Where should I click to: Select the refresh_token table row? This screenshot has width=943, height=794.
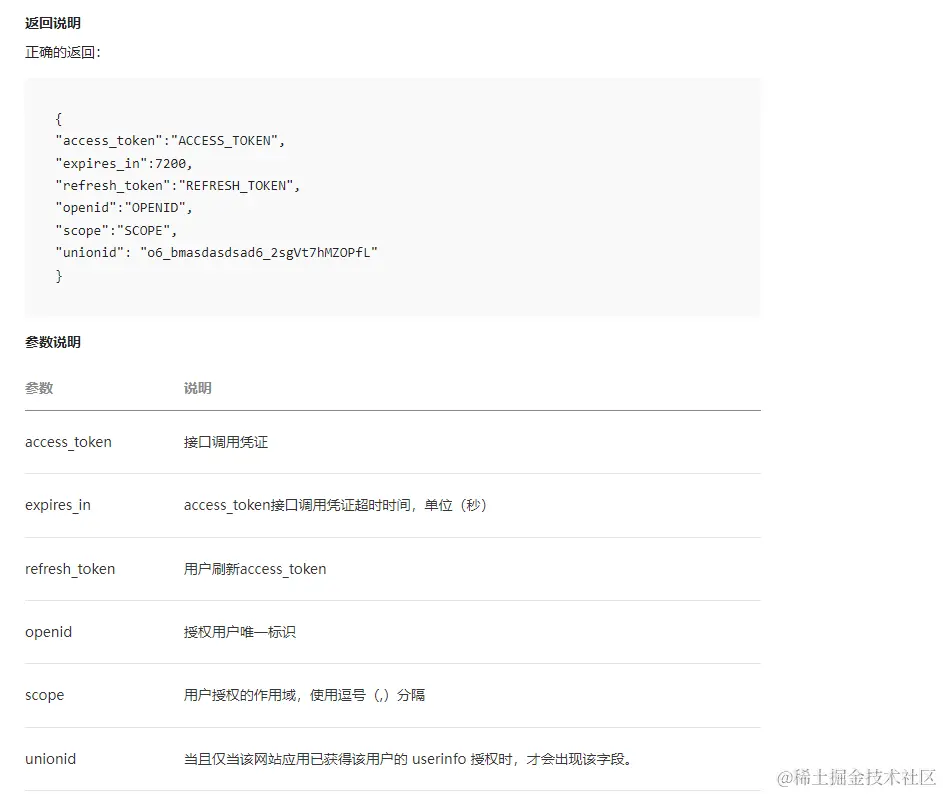[x=393, y=568]
